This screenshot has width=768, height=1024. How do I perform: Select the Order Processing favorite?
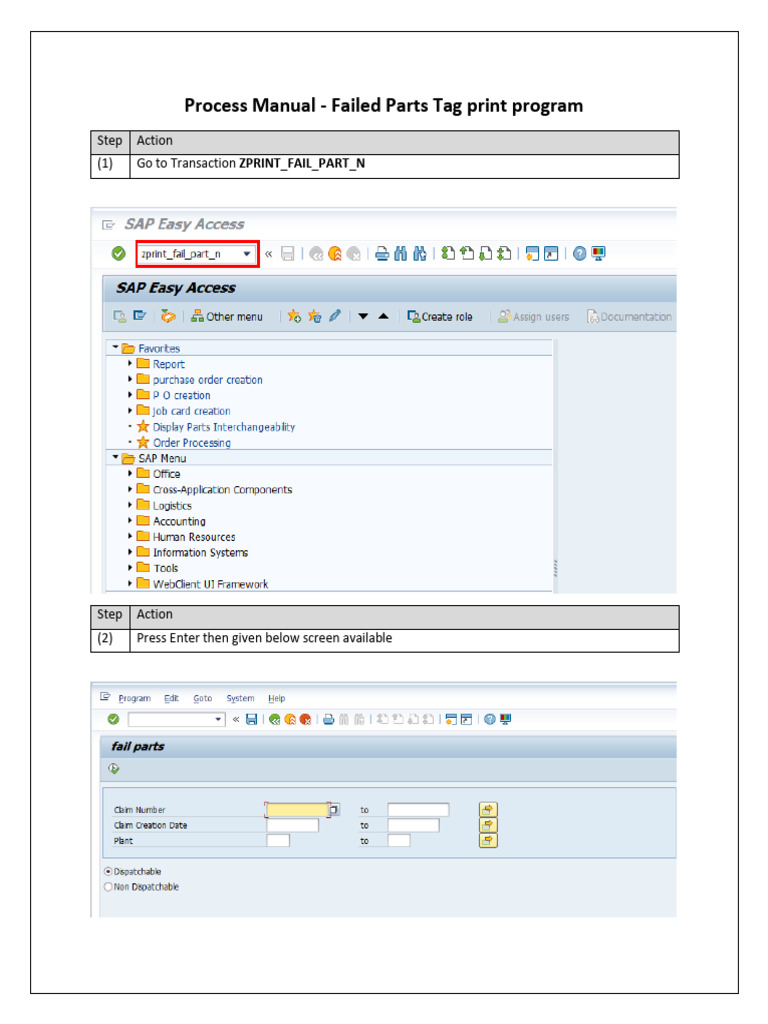pyautogui.click(x=192, y=443)
